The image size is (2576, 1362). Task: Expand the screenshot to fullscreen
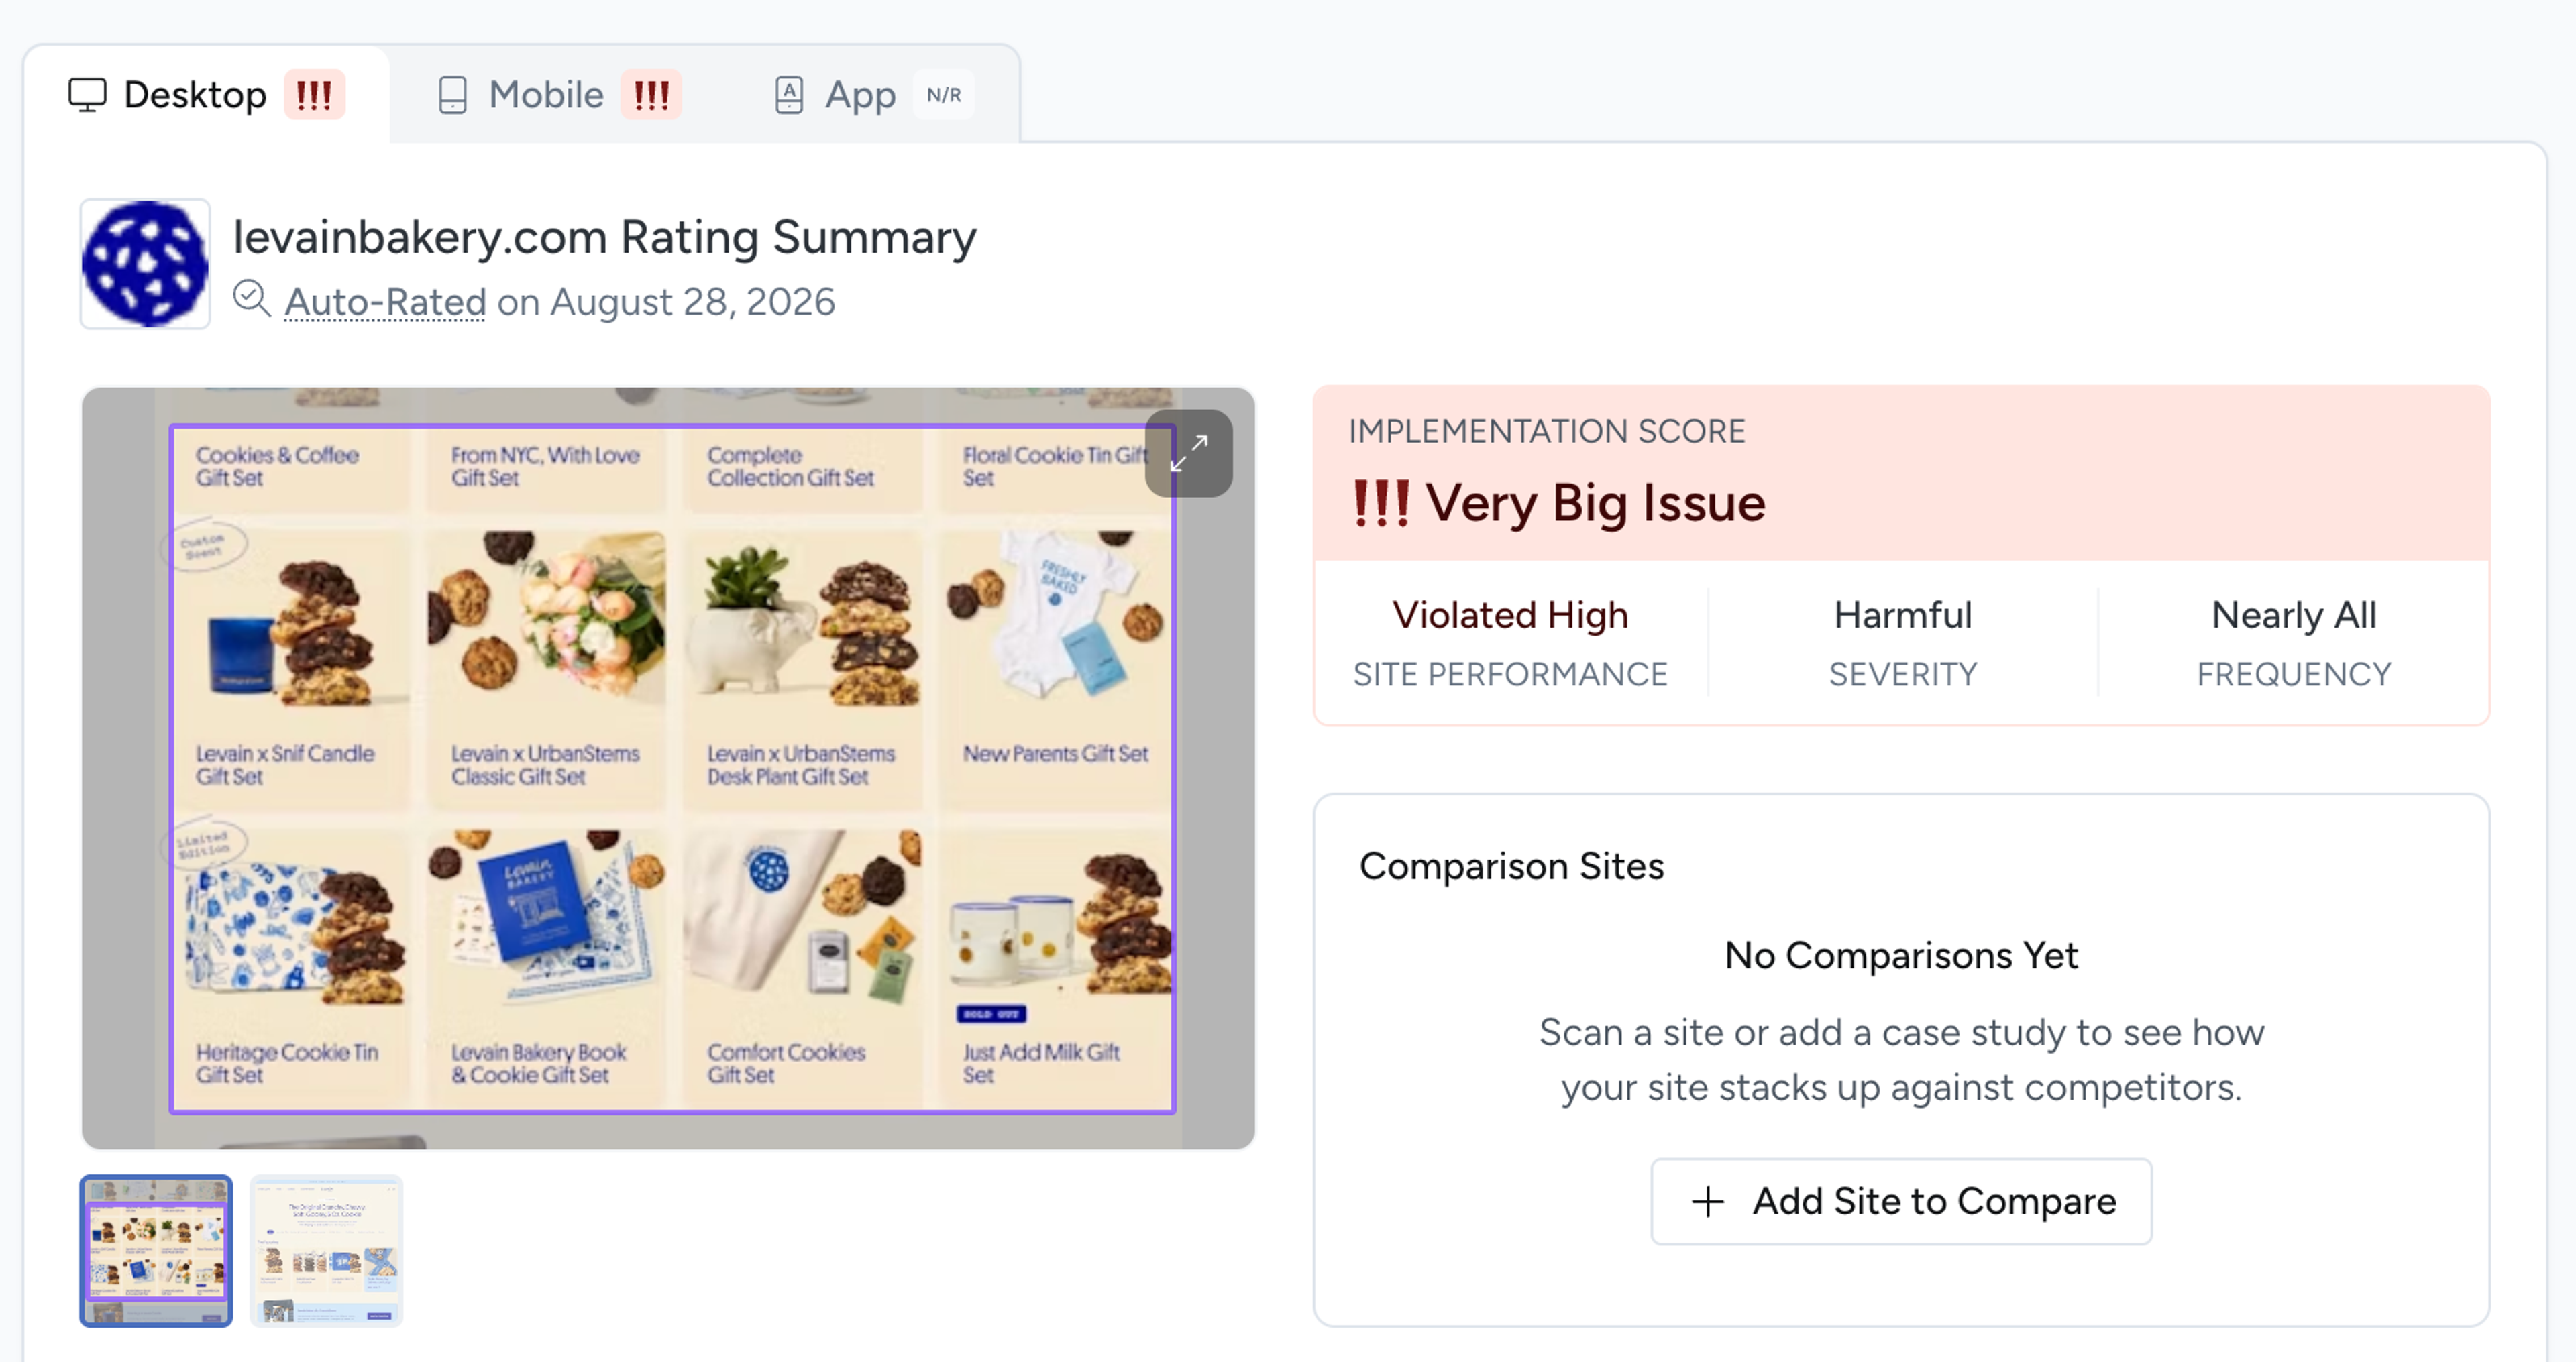pyautogui.click(x=1188, y=453)
